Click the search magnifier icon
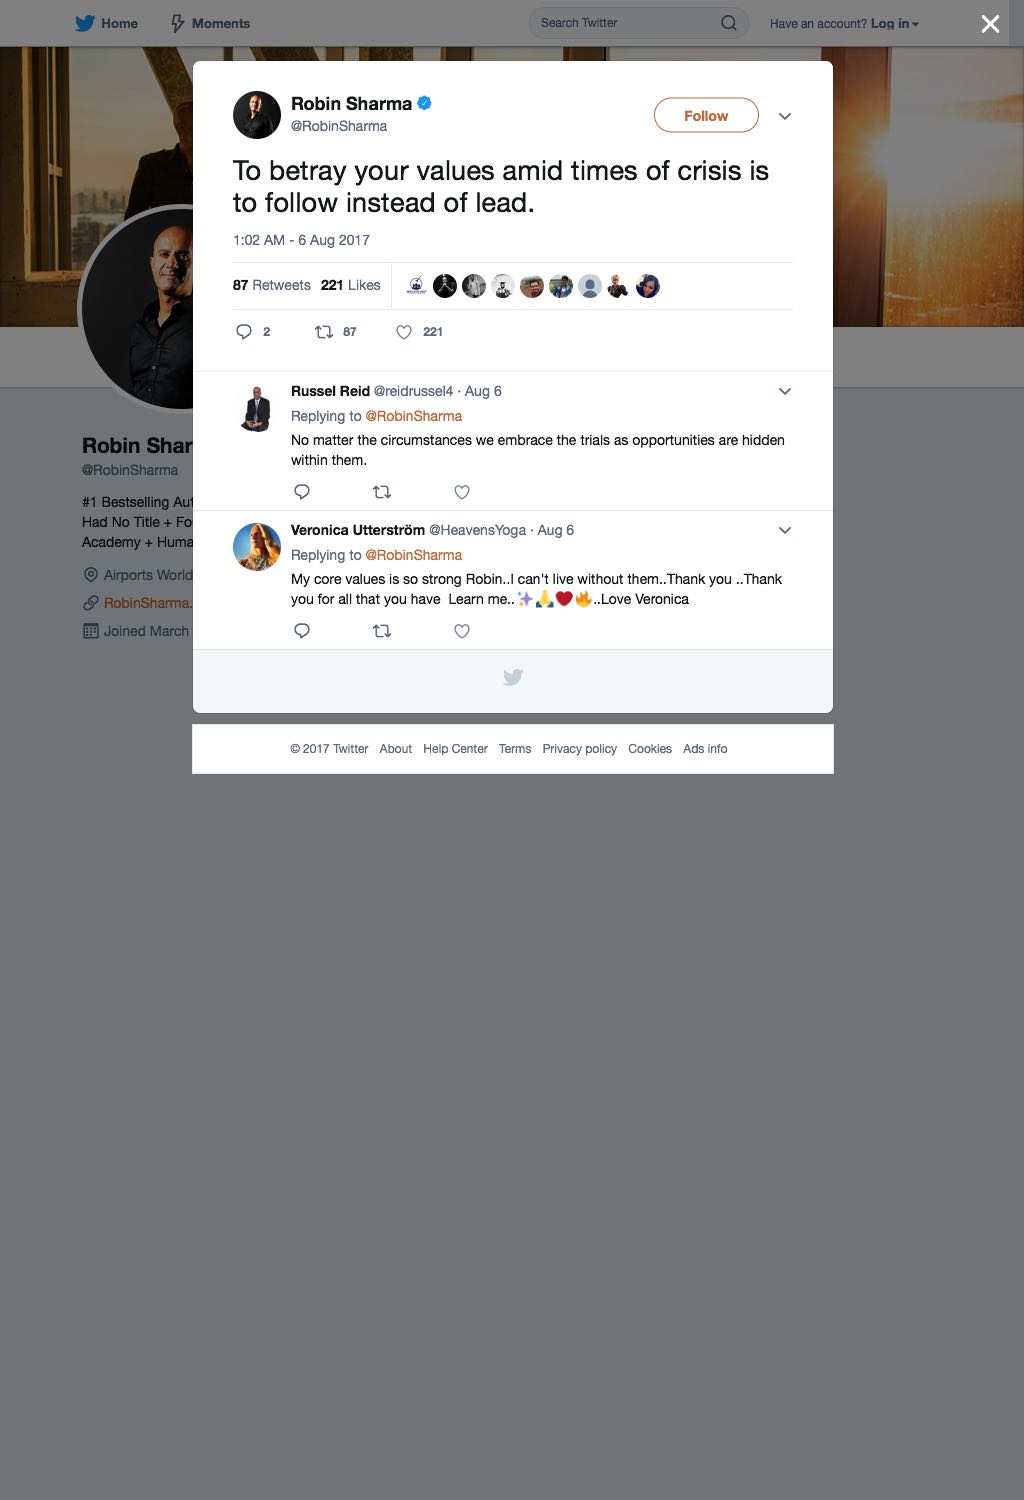 (729, 23)
